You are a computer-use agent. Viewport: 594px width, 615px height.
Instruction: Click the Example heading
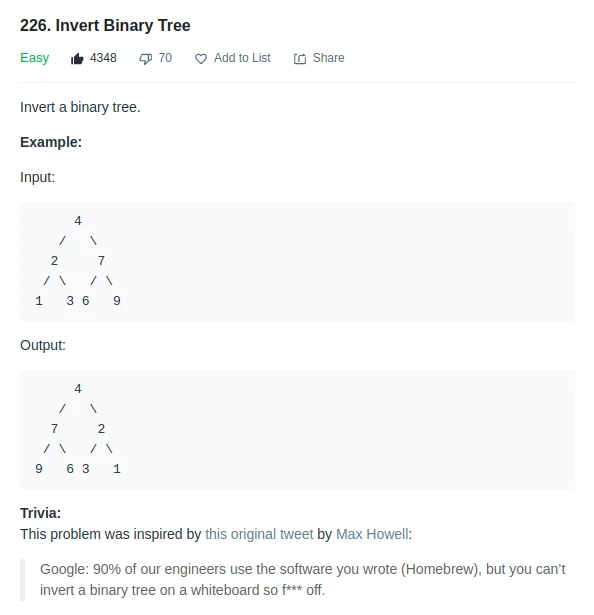tap(51, 142)
